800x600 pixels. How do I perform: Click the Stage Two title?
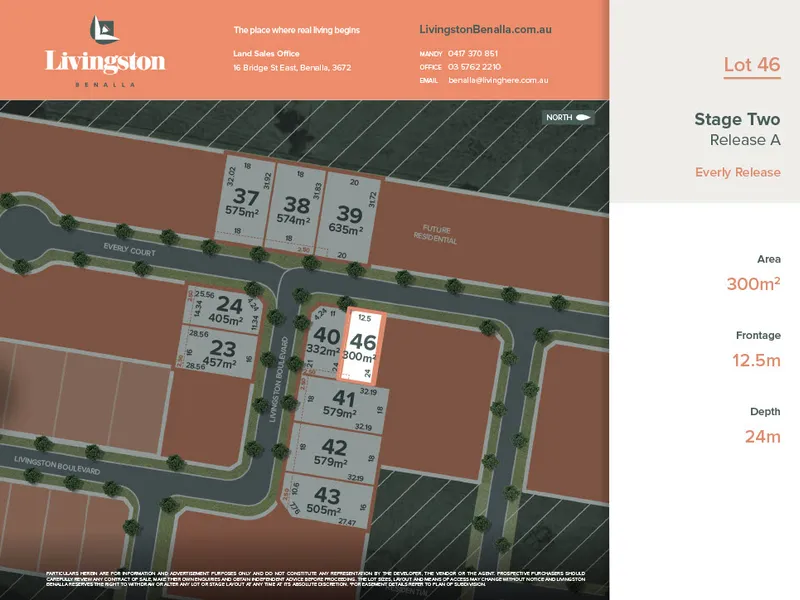[x=737, y=119]
